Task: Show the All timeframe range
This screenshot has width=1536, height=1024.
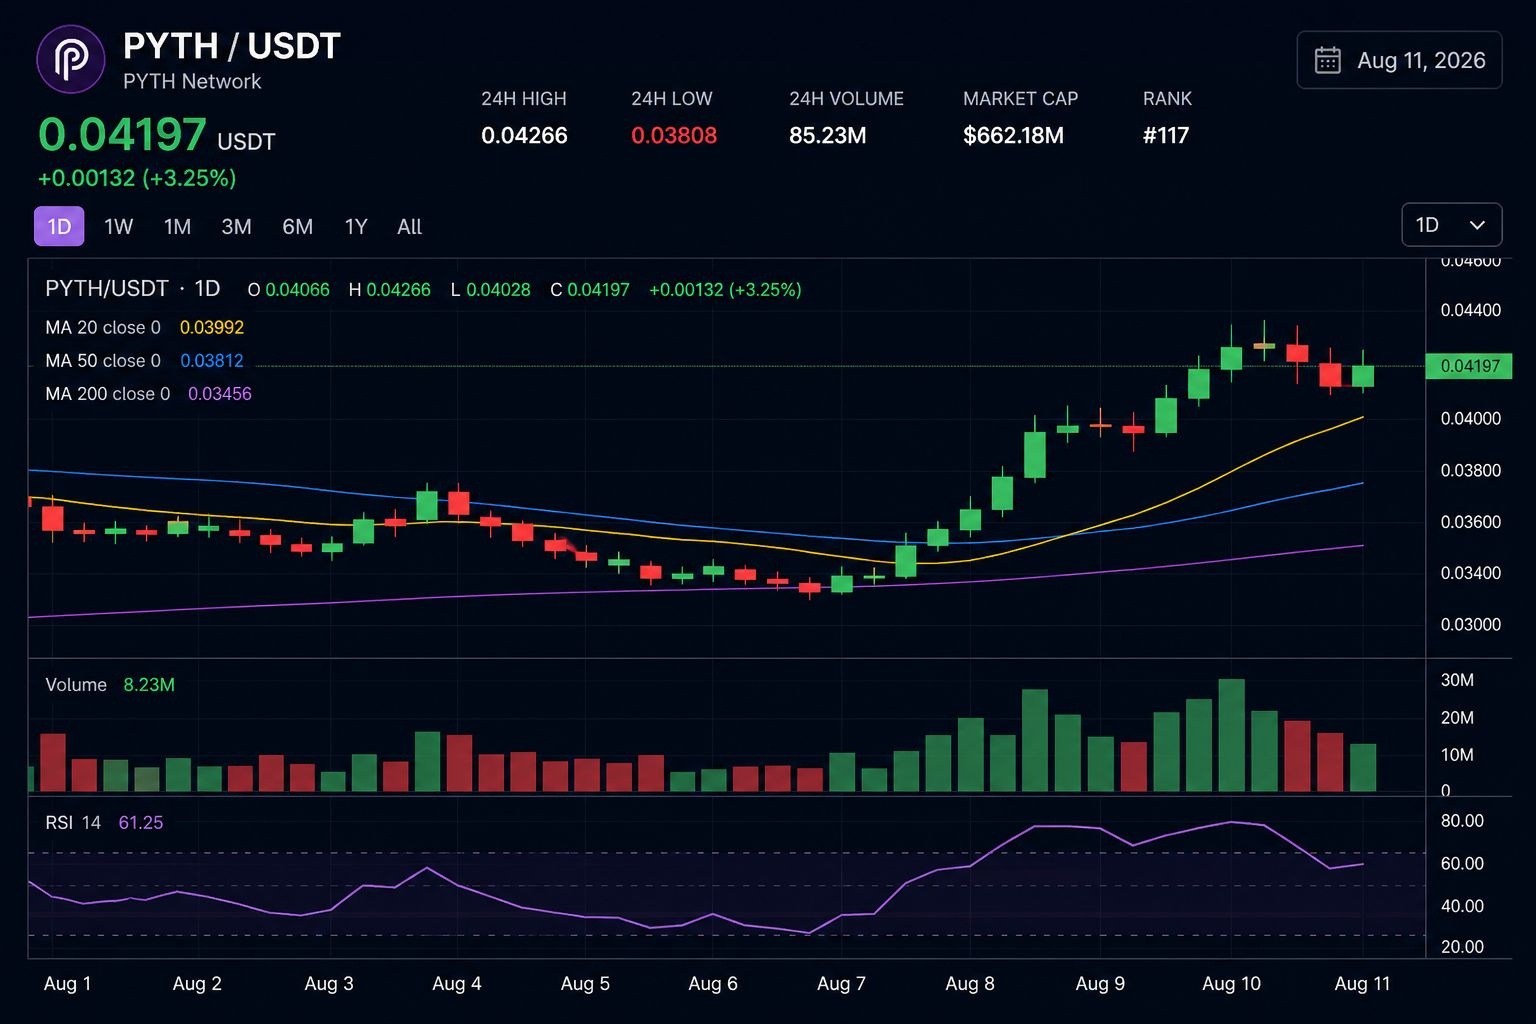Action: [x=409, y=226]
